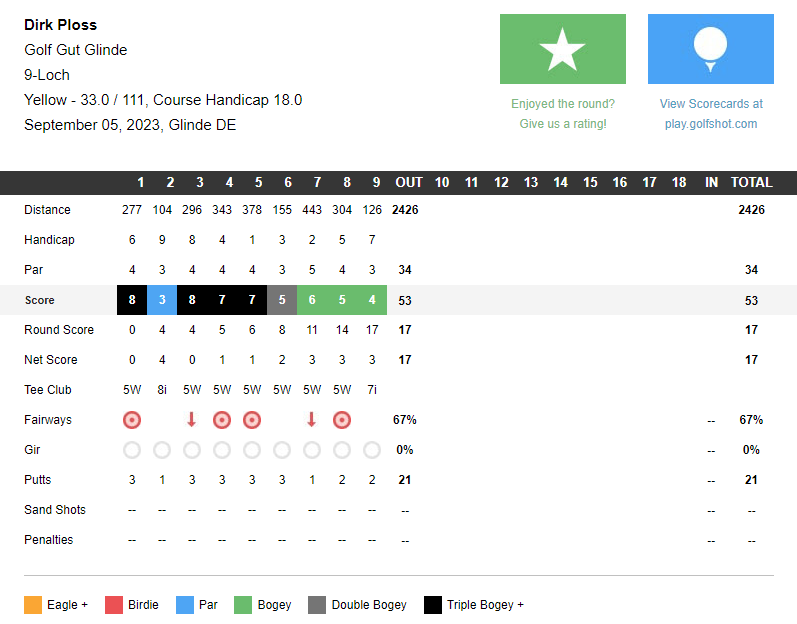Click the fairway miss arrow on hole 3
Screen dimensions: 797x624
point(192,420)
